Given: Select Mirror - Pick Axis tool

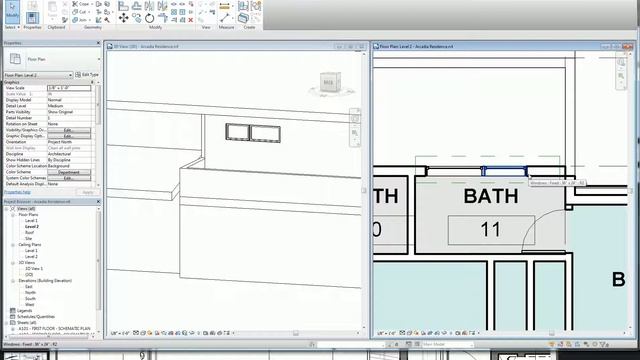Looking at the screenshot, I should click(x=149, y=6).
